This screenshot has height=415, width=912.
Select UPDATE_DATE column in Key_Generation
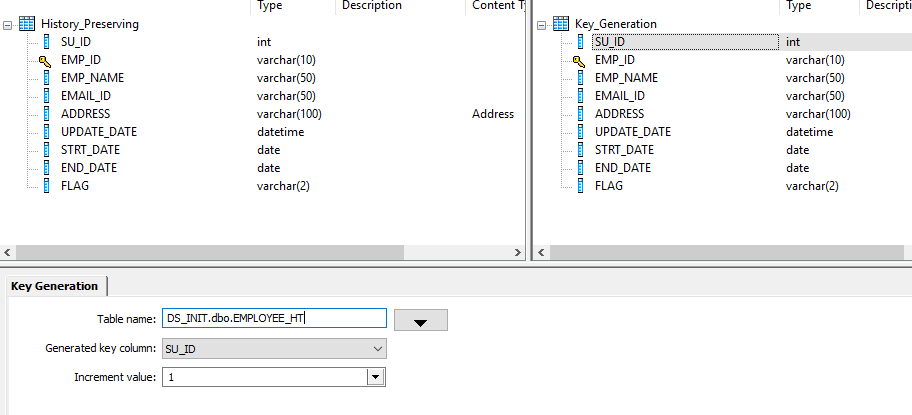pyautogui.click(x=633, y=132)
